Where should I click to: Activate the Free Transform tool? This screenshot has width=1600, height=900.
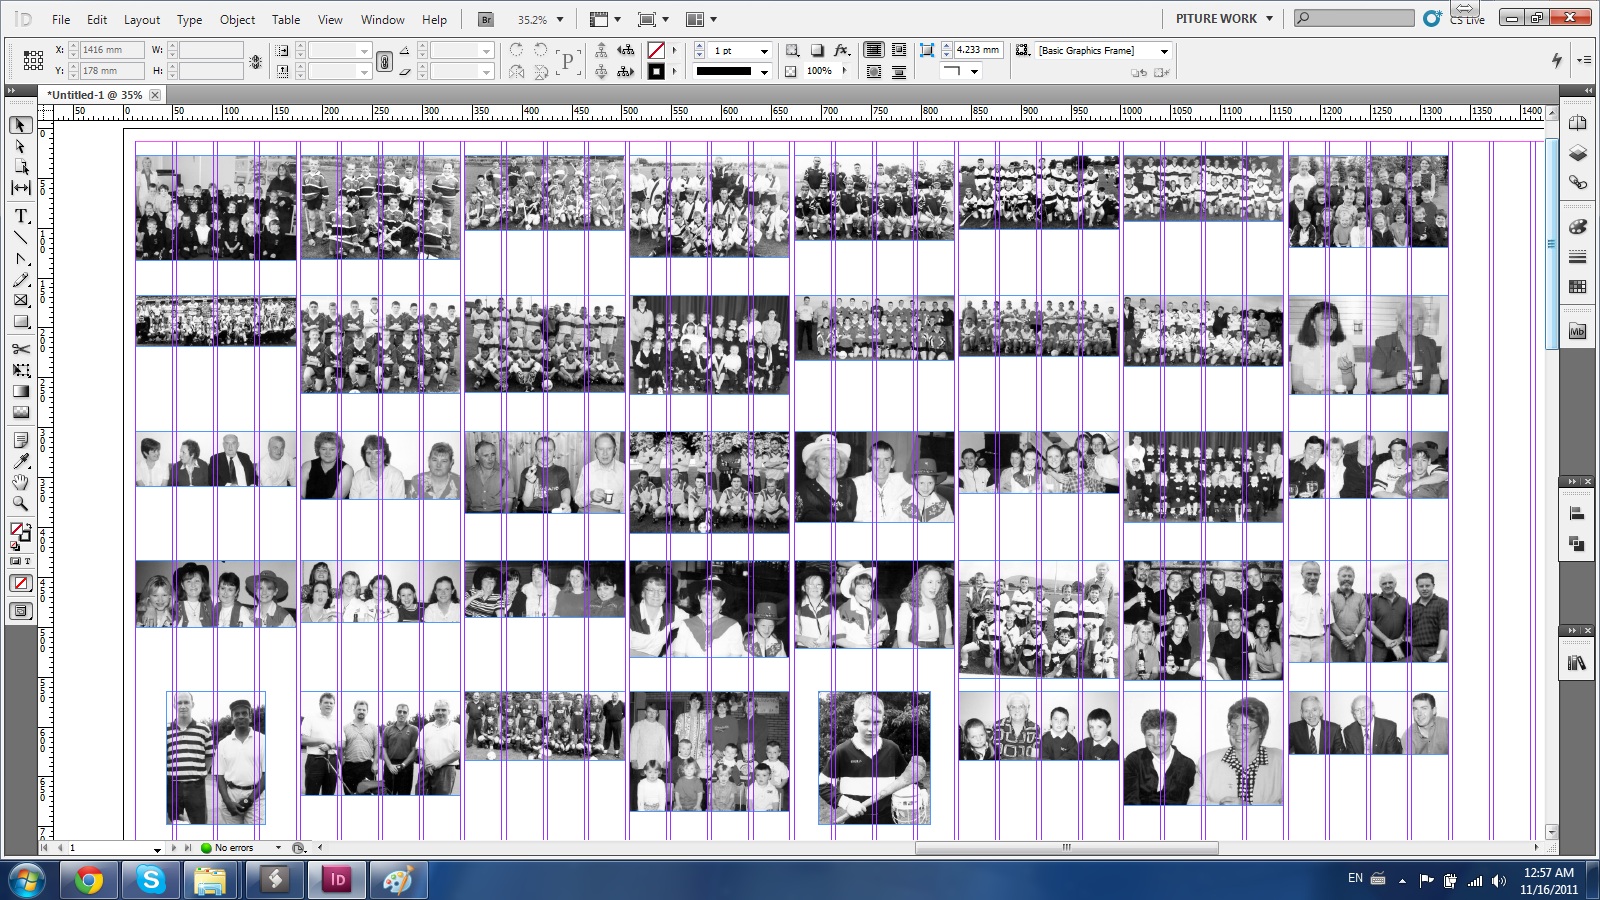point(21,370)
